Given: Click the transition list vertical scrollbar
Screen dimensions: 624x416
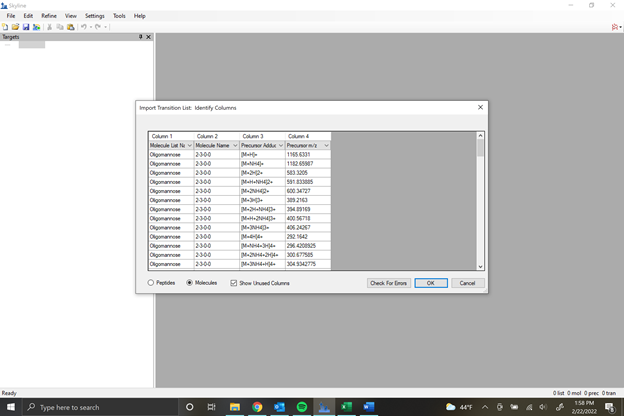Looking at the screenshot, I should (480, 200).
